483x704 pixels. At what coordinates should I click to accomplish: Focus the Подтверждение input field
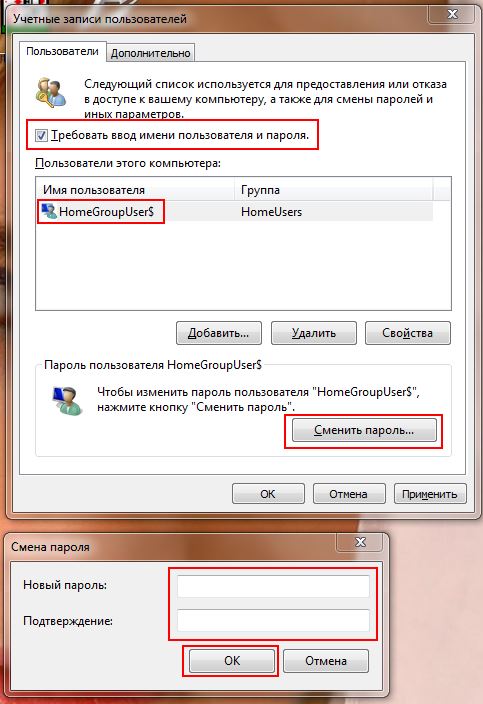click(x=273, y=621)
